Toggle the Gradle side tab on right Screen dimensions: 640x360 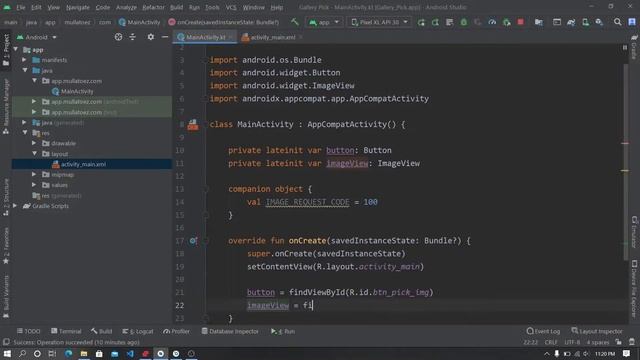coord(634,47)
